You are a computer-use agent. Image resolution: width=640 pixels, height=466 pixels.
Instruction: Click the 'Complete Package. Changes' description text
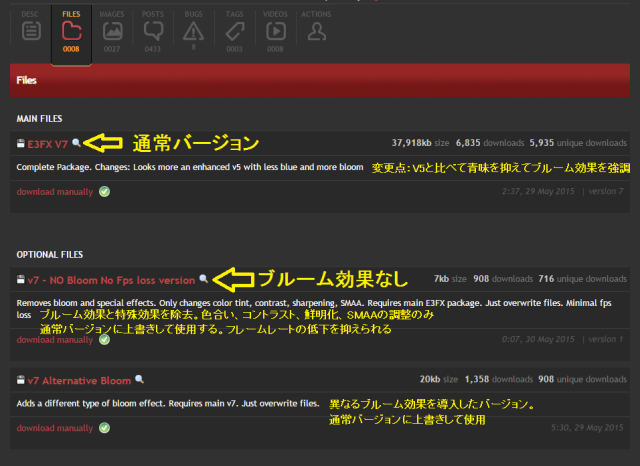[190, 167]
